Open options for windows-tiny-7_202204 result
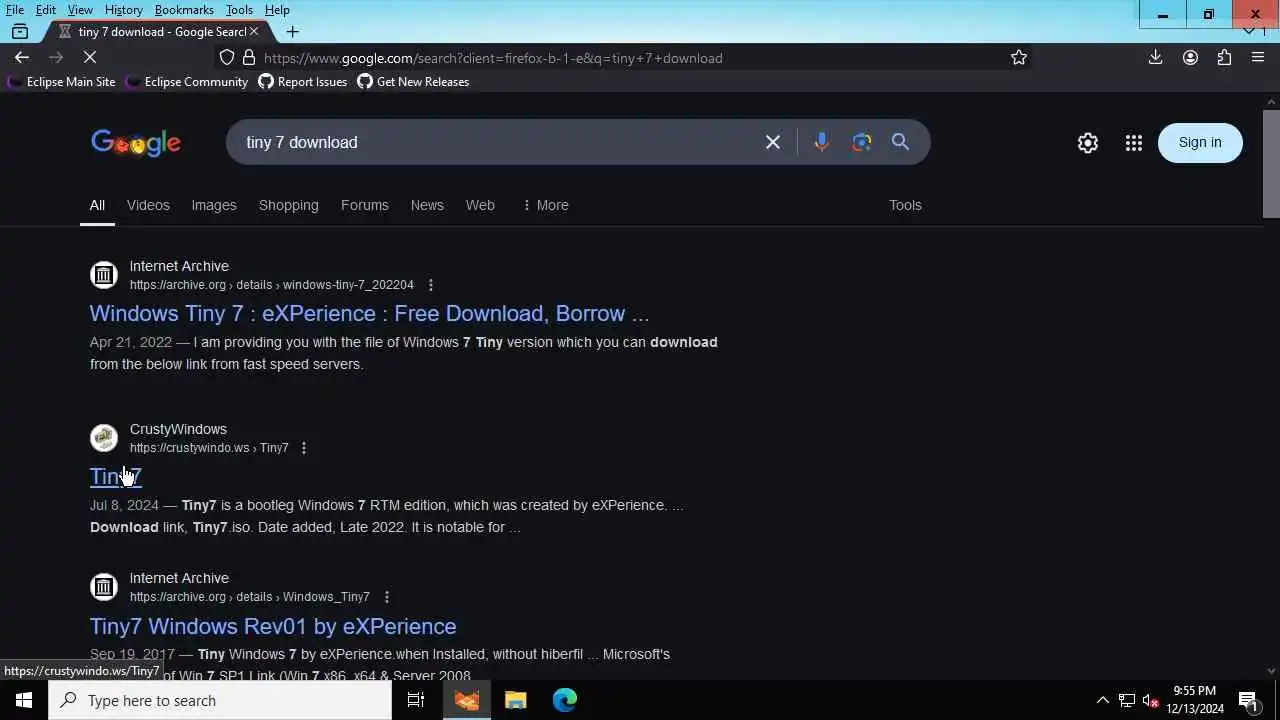The height and width of the screenshot is (720, 1280). (431, 285)
